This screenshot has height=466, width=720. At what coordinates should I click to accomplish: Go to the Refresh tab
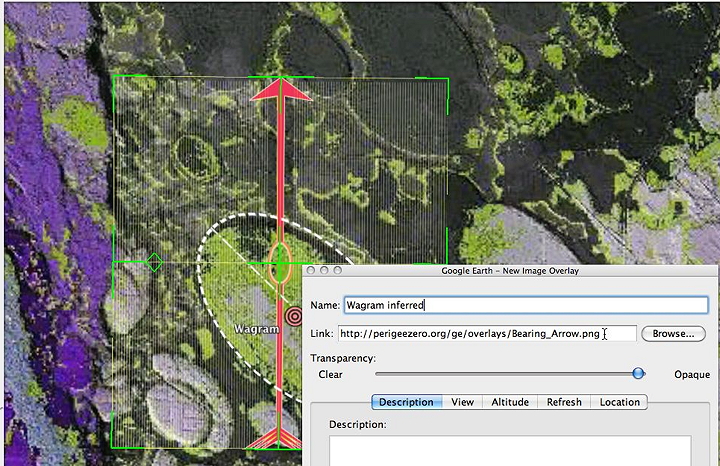[564, 402]
